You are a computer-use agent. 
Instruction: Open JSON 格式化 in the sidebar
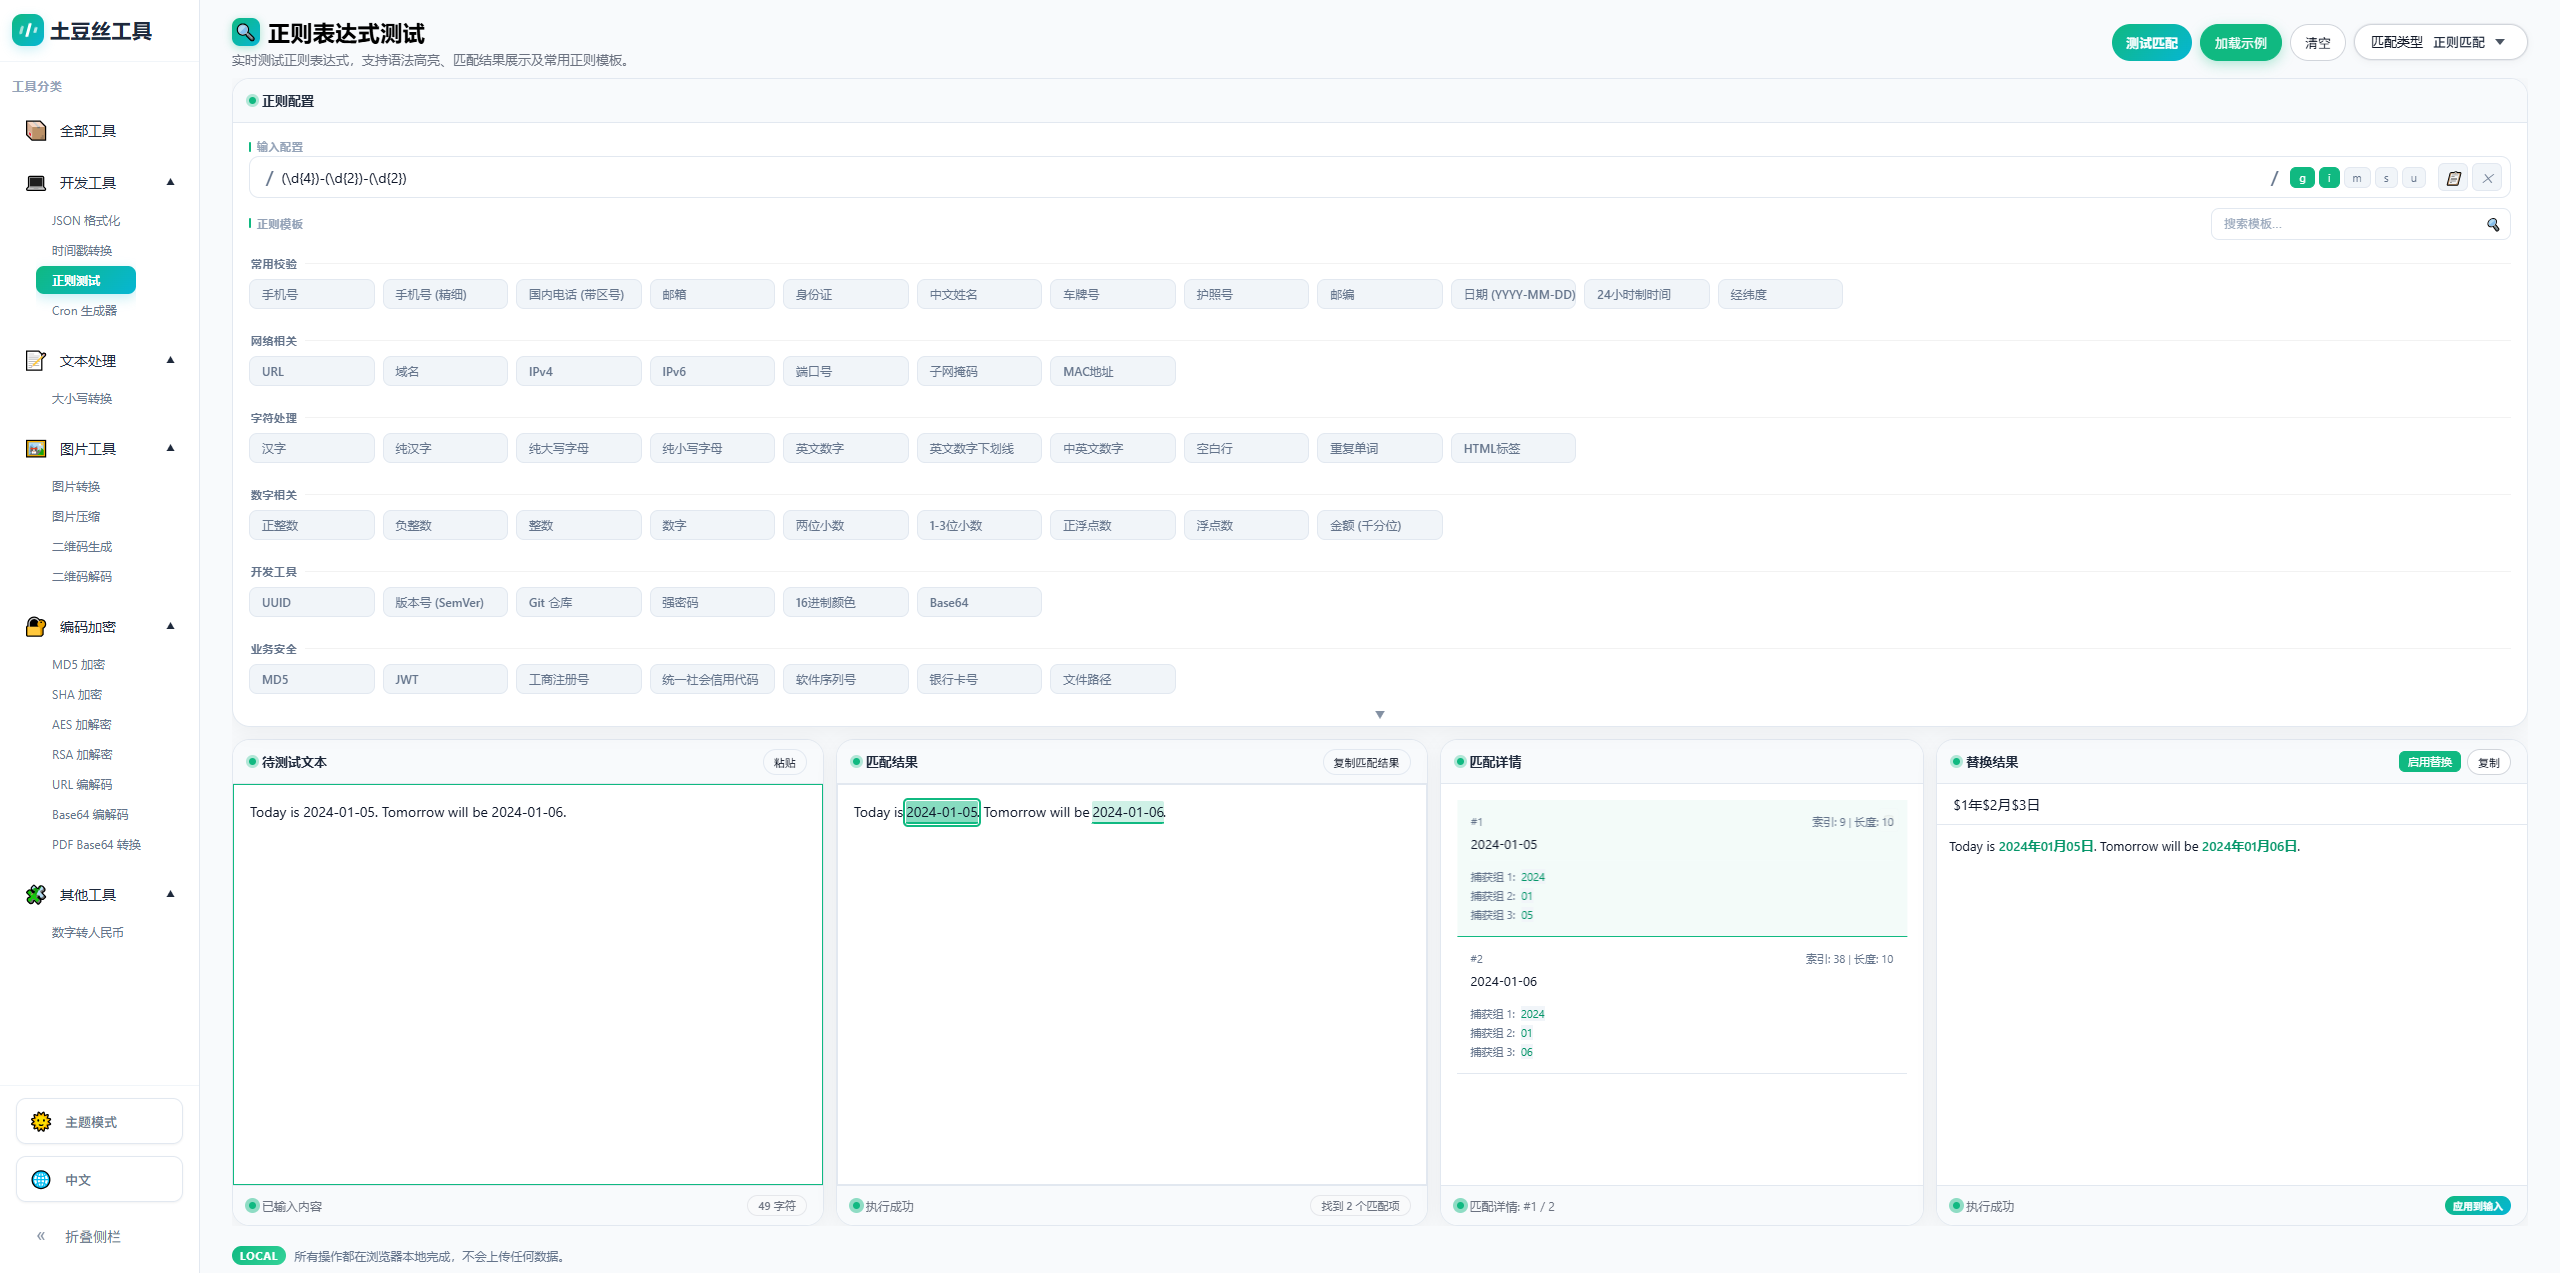pos(86,220)
